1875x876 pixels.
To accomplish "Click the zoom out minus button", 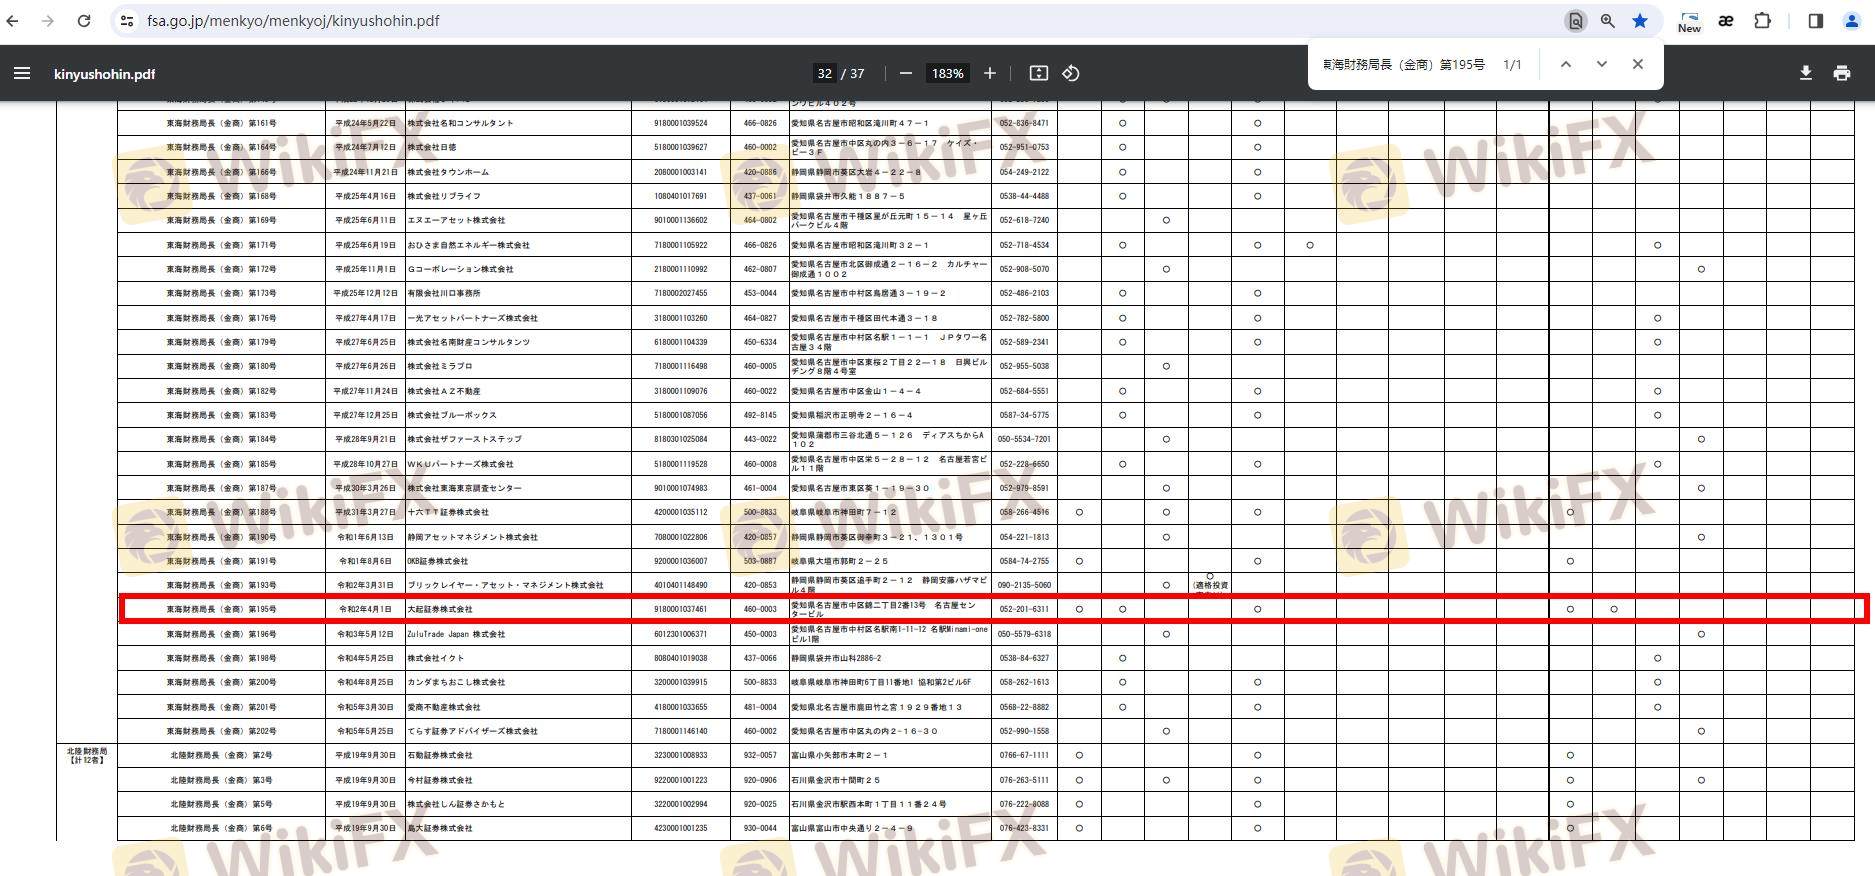I will tap(906, 73).
